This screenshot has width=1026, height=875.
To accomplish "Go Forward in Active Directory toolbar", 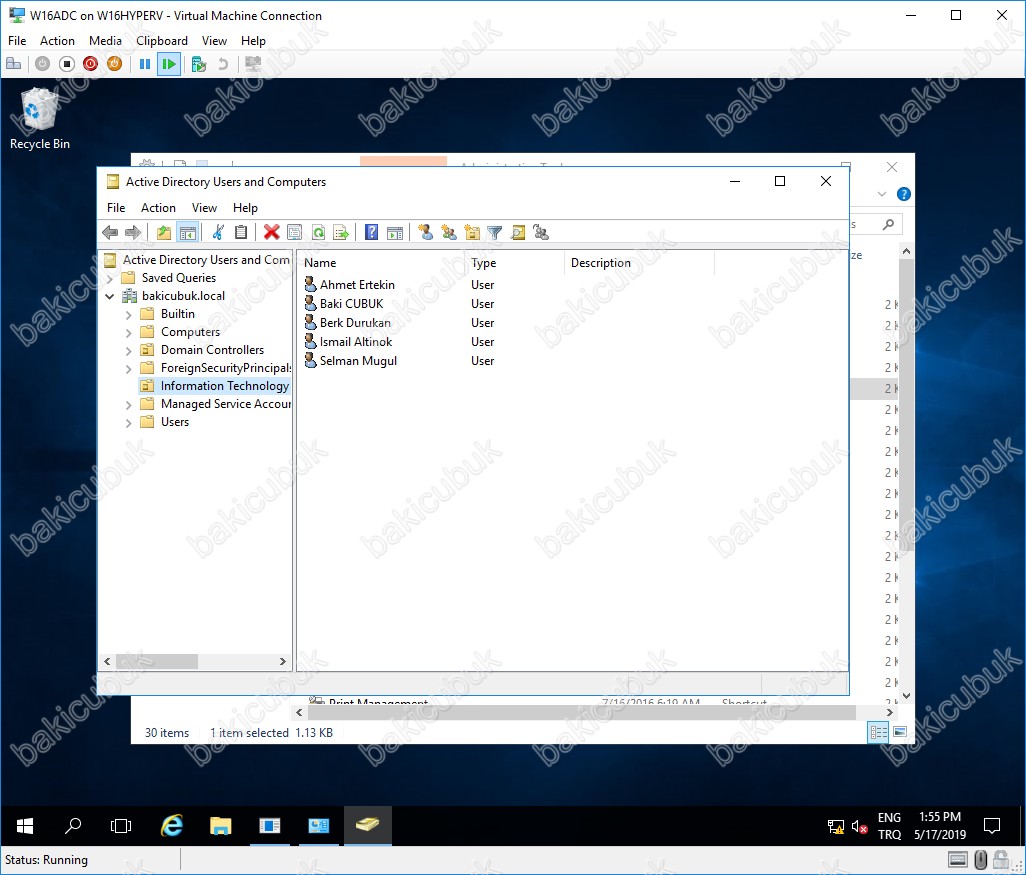I will [133, 232].
